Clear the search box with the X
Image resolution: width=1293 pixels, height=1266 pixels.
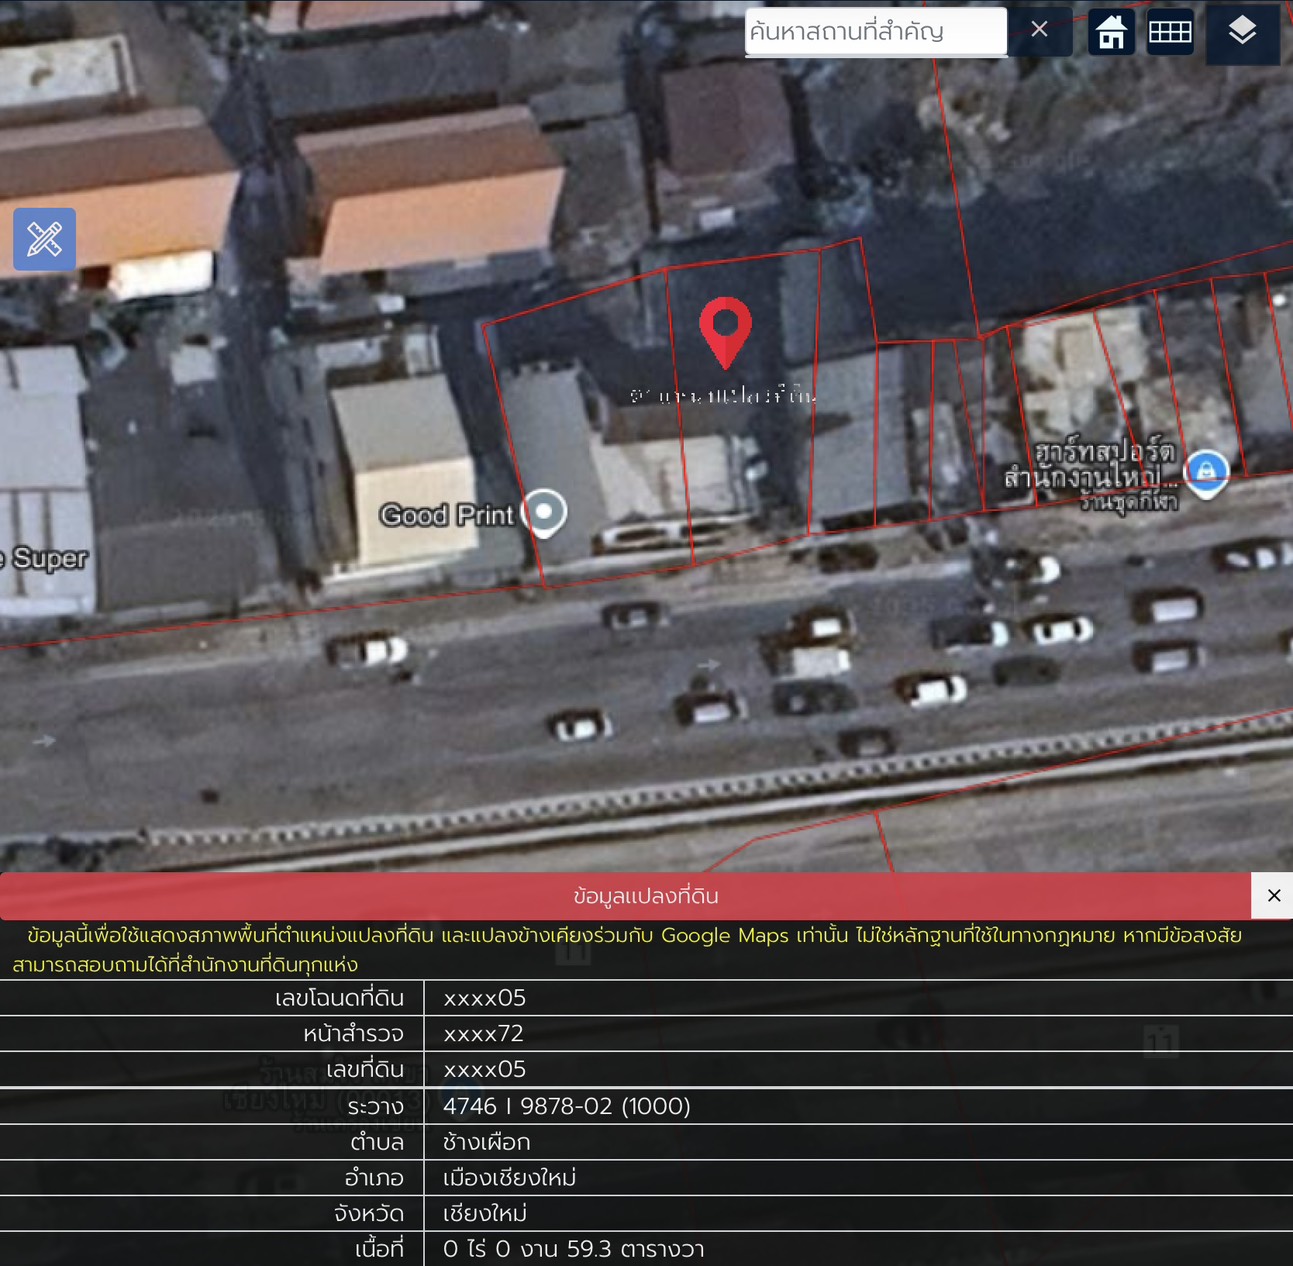click(1039, 30)
